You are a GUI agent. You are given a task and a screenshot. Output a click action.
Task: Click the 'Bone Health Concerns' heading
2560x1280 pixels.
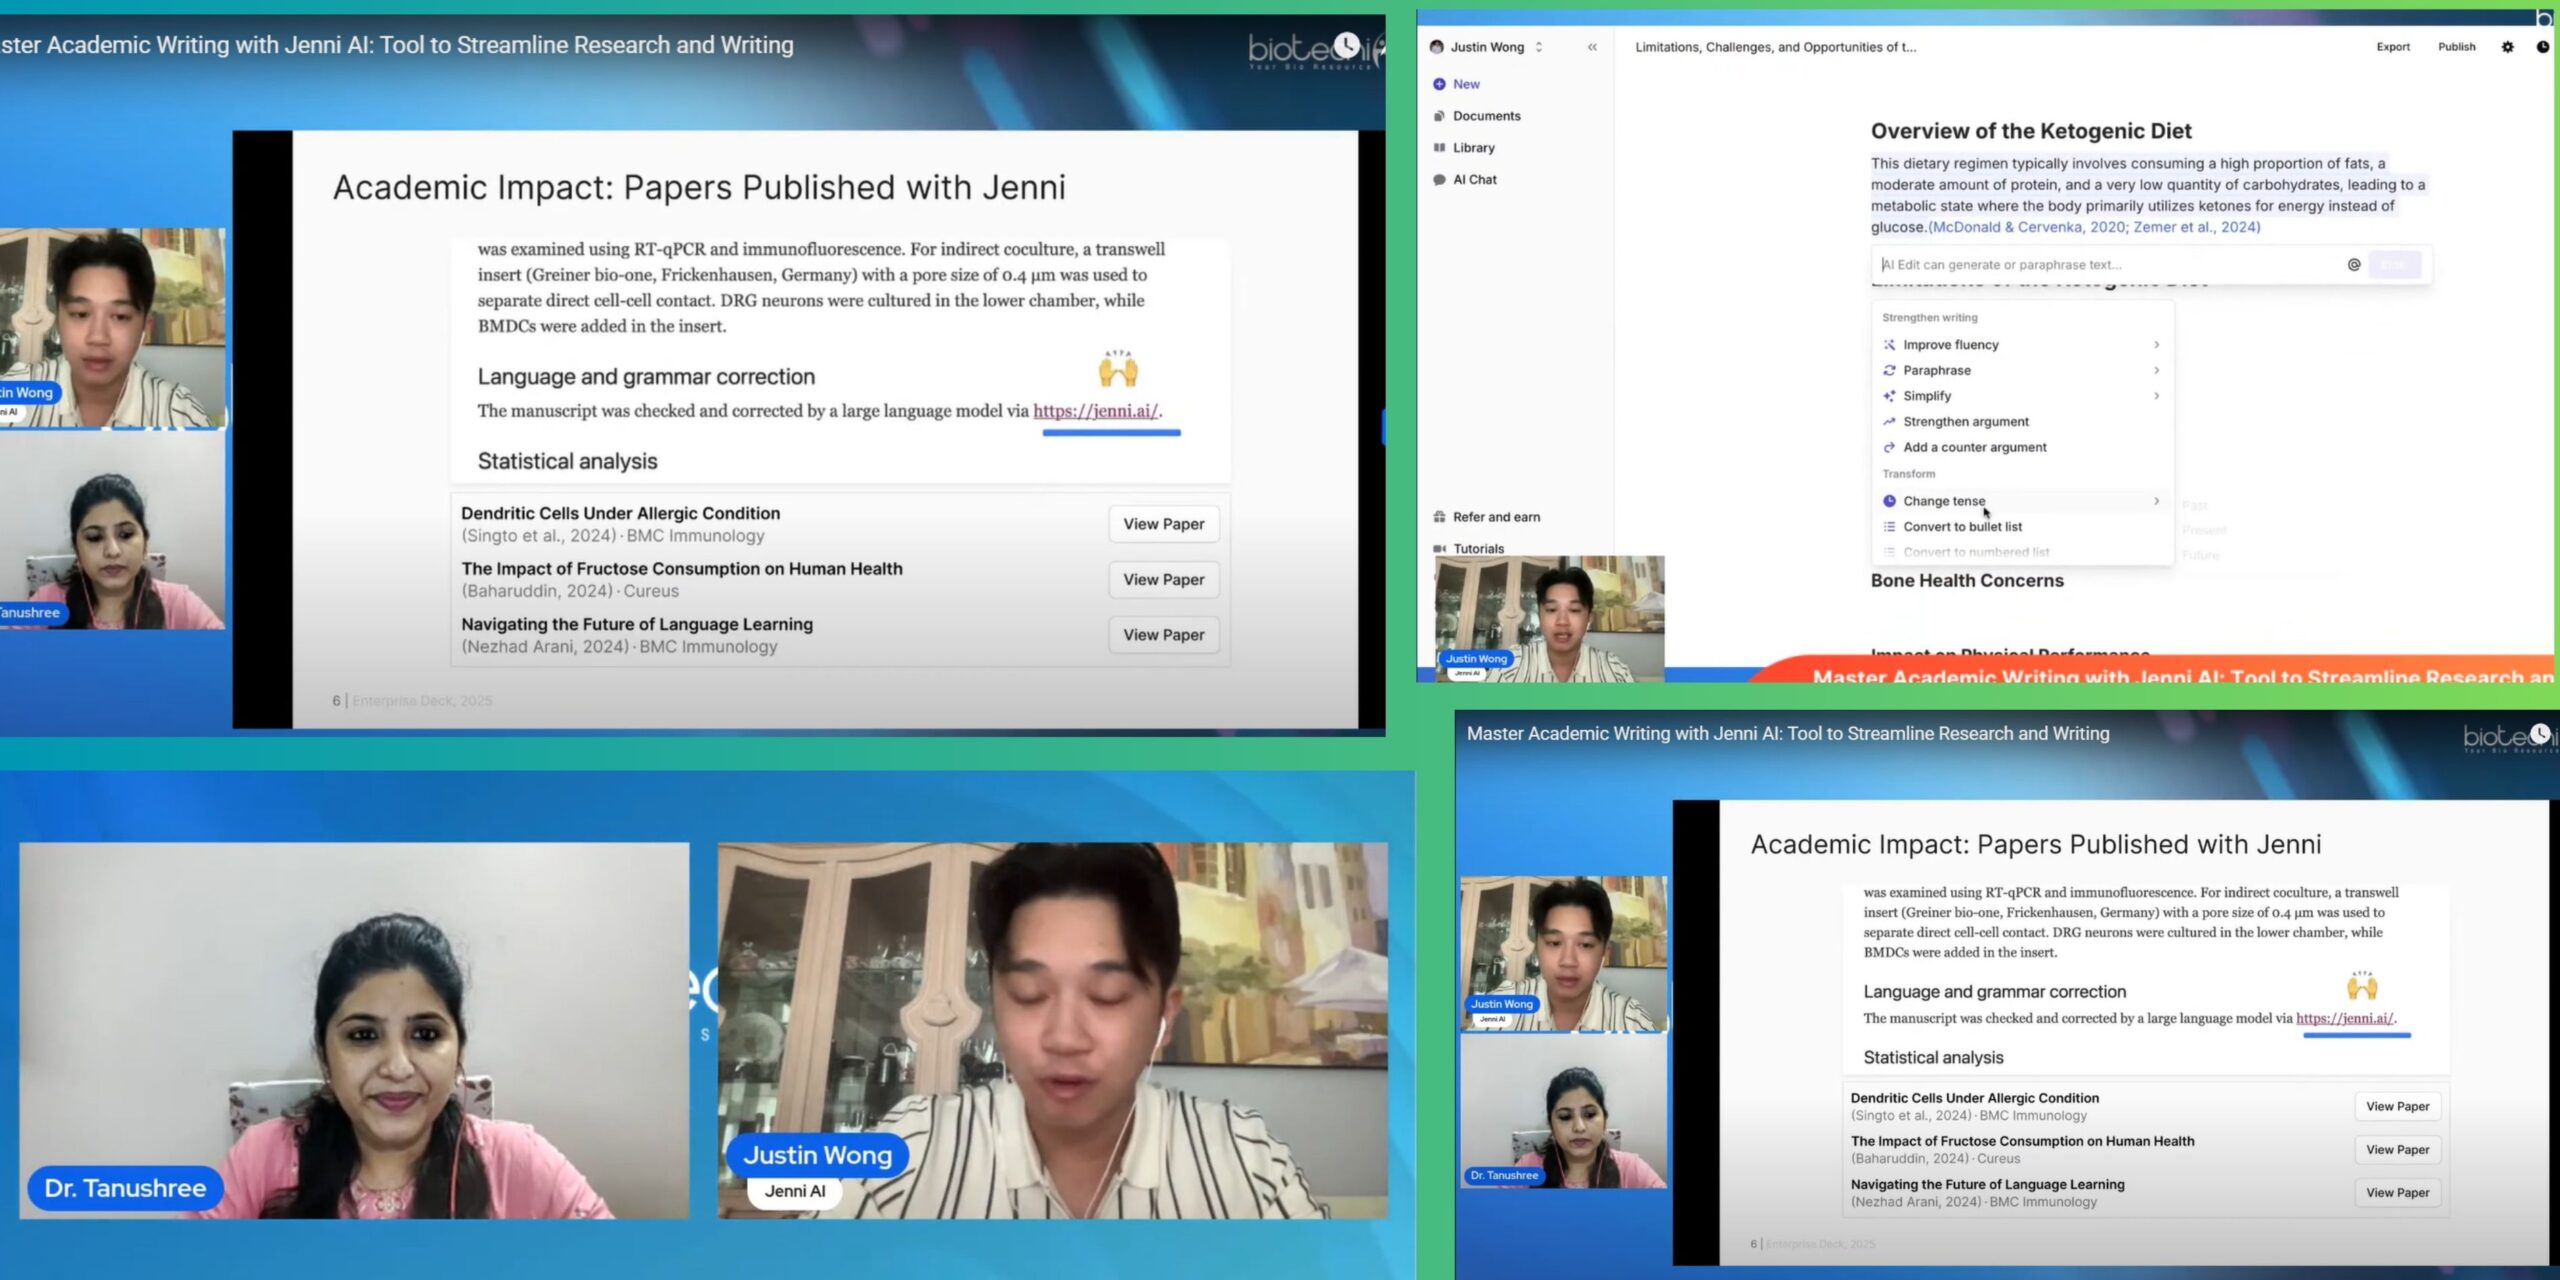coord(1967,581)
